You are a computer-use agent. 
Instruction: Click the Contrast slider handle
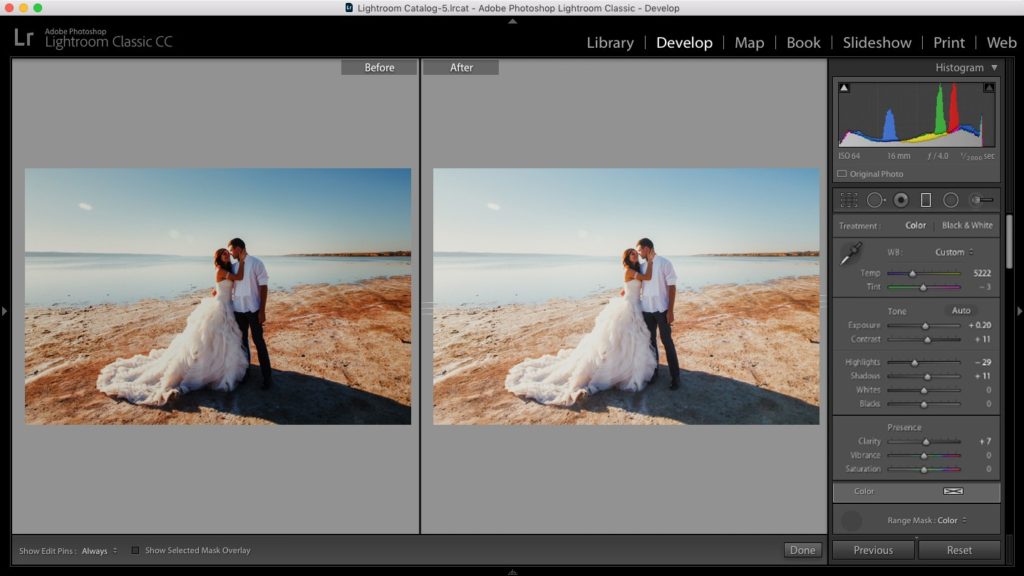tap(927, 340)
